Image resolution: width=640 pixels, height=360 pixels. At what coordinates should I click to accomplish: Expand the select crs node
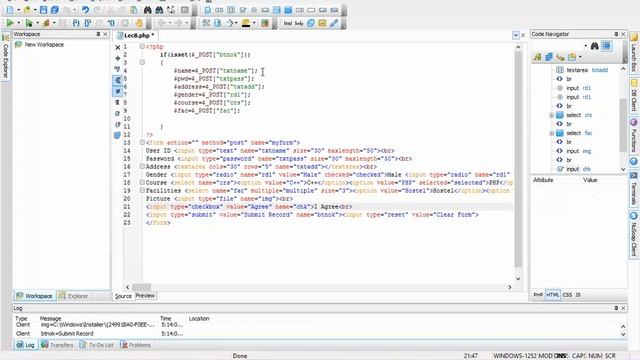(x=551, y=115)
